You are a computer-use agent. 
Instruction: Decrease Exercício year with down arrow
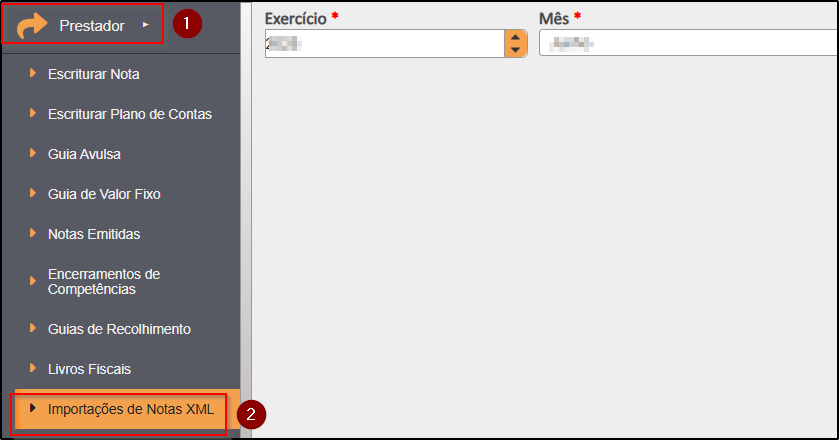tap(515, 50)
